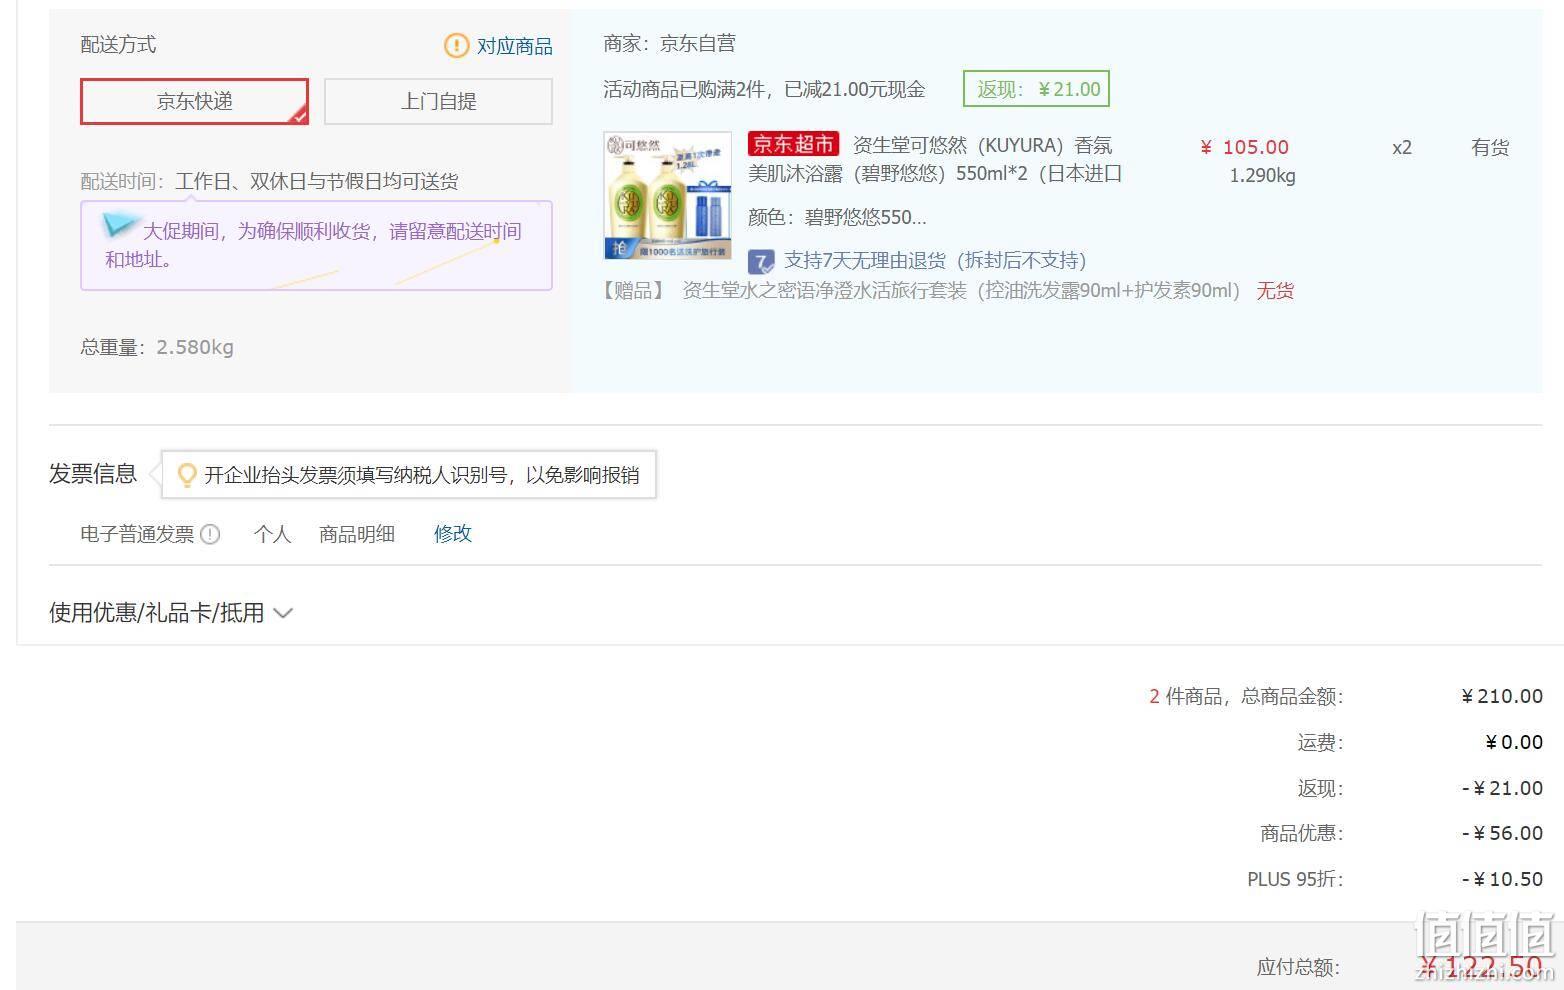This screenshot has height=990, width=1564.
Task: Click the info icon beside 电子普通发票
Action: (x=210, y=534)
